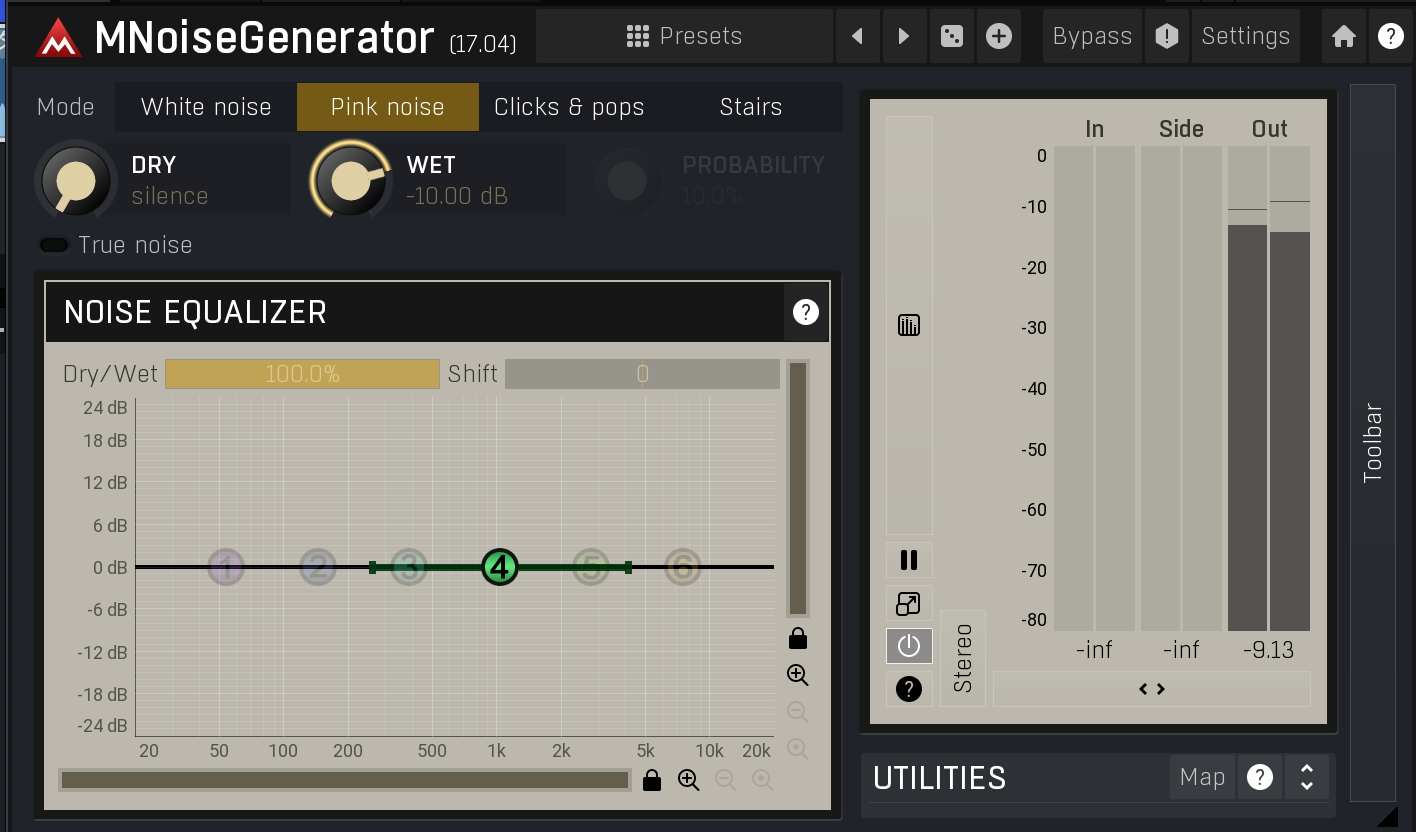Viewport: 1416px width, 832px height.
Task: Click the resize corner triangle icon
Action: (x=1388, y=817)
